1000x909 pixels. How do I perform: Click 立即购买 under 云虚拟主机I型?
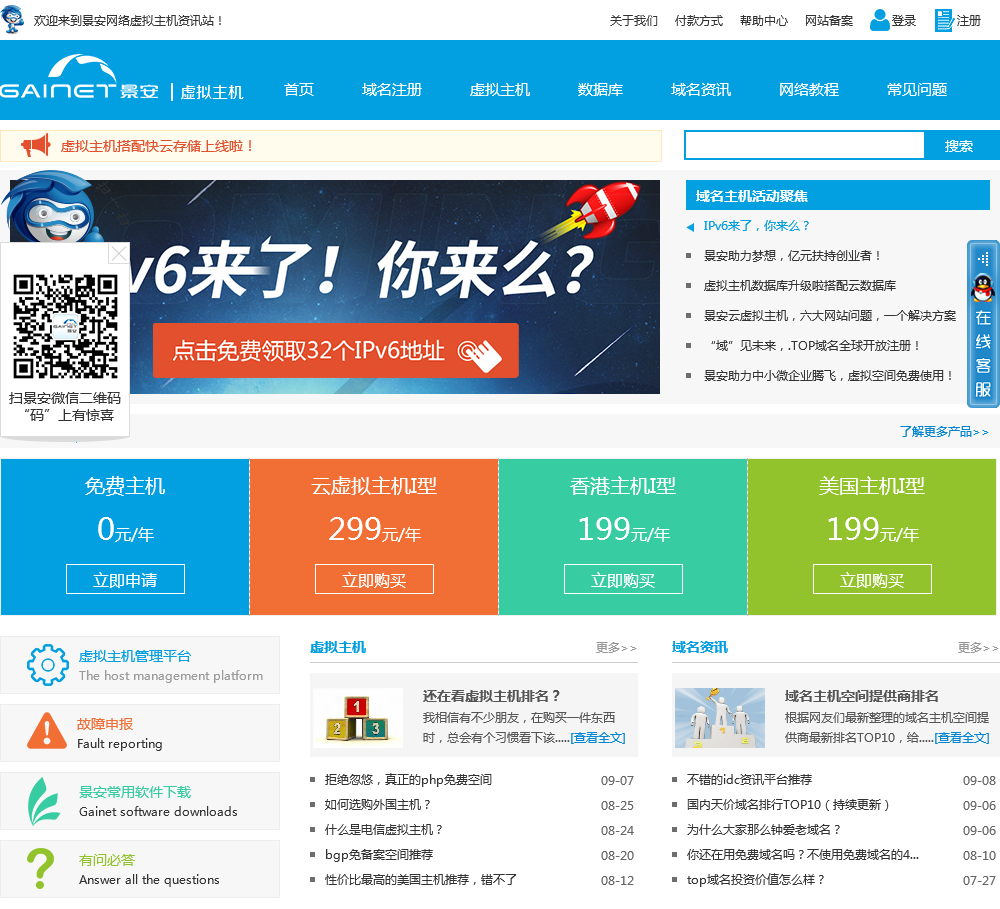(x=374, y=579)
